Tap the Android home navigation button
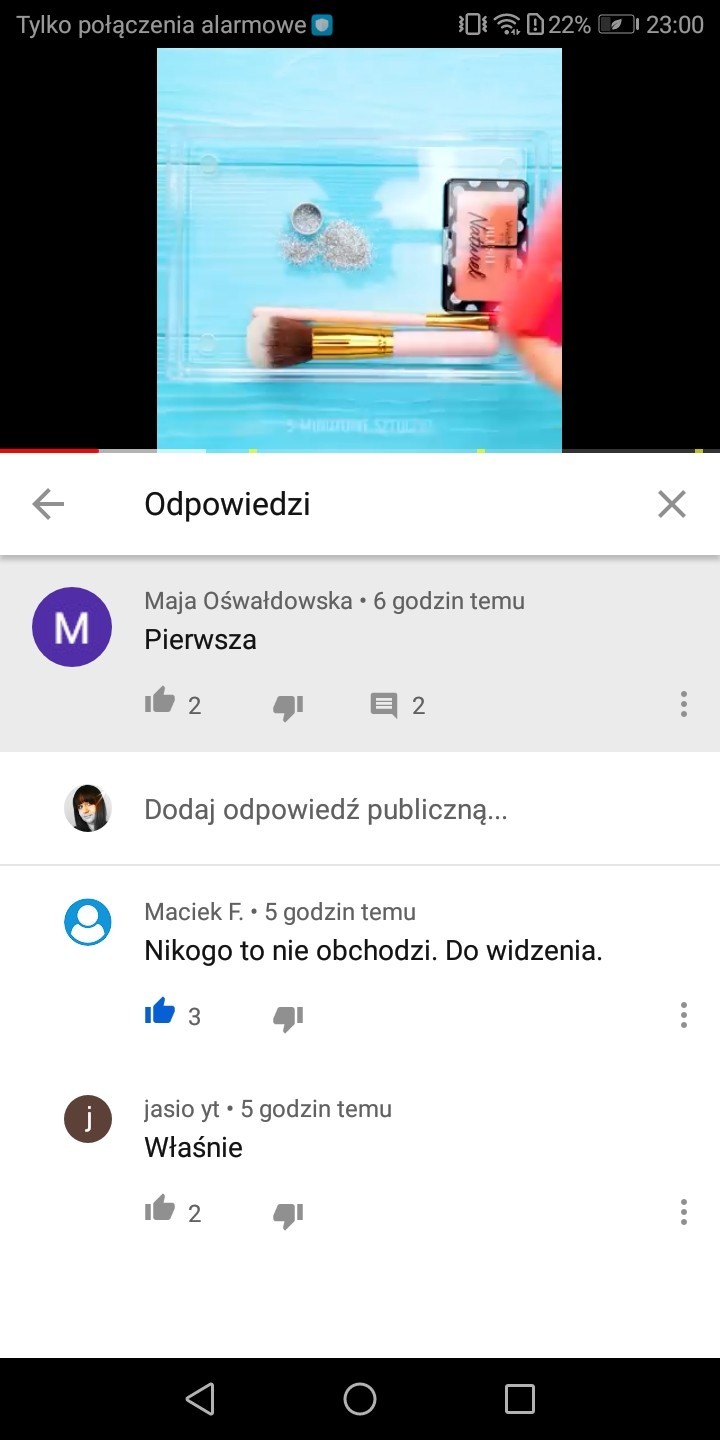This screenshot has width=720, height=1440. [360, 1399]
